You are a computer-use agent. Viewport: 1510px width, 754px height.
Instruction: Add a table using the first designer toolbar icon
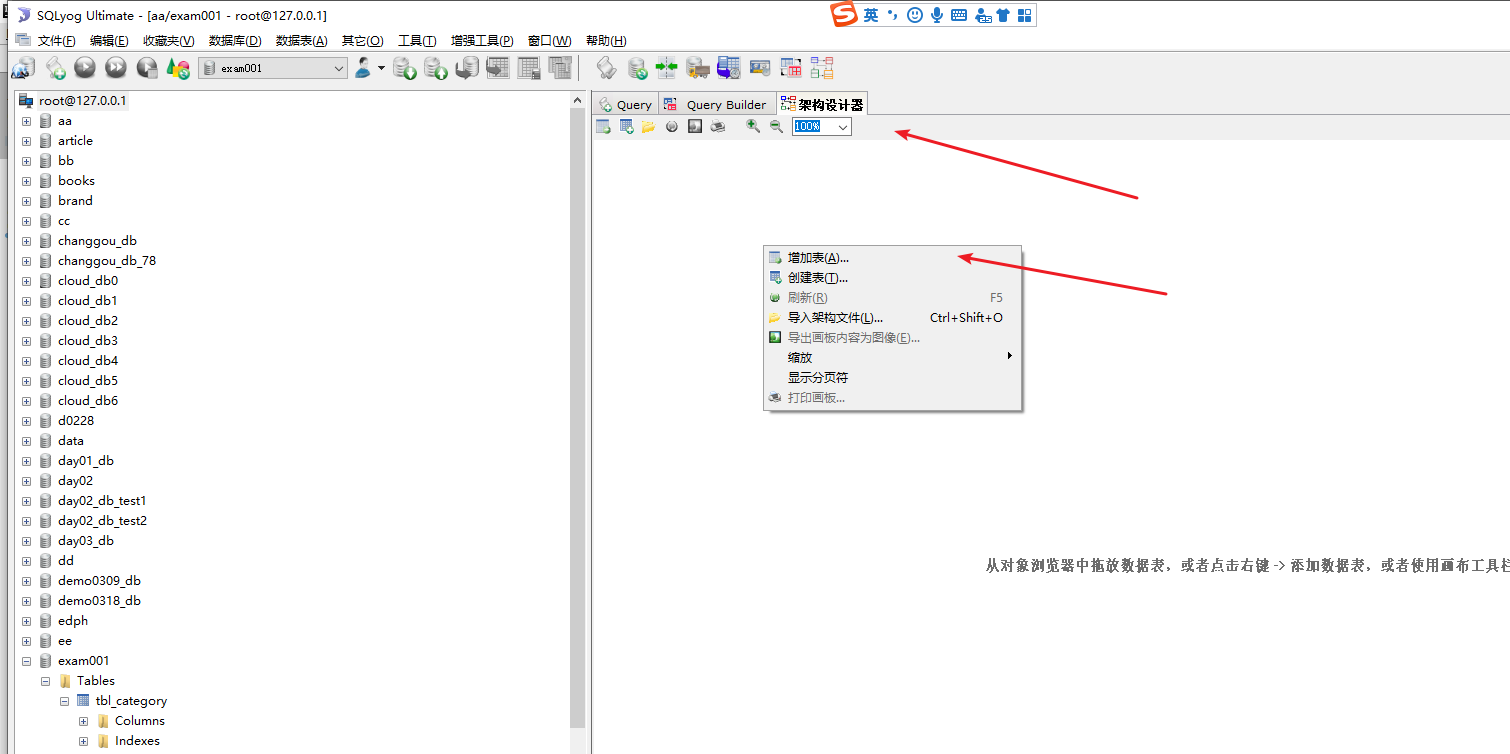(x=603, y=126)
